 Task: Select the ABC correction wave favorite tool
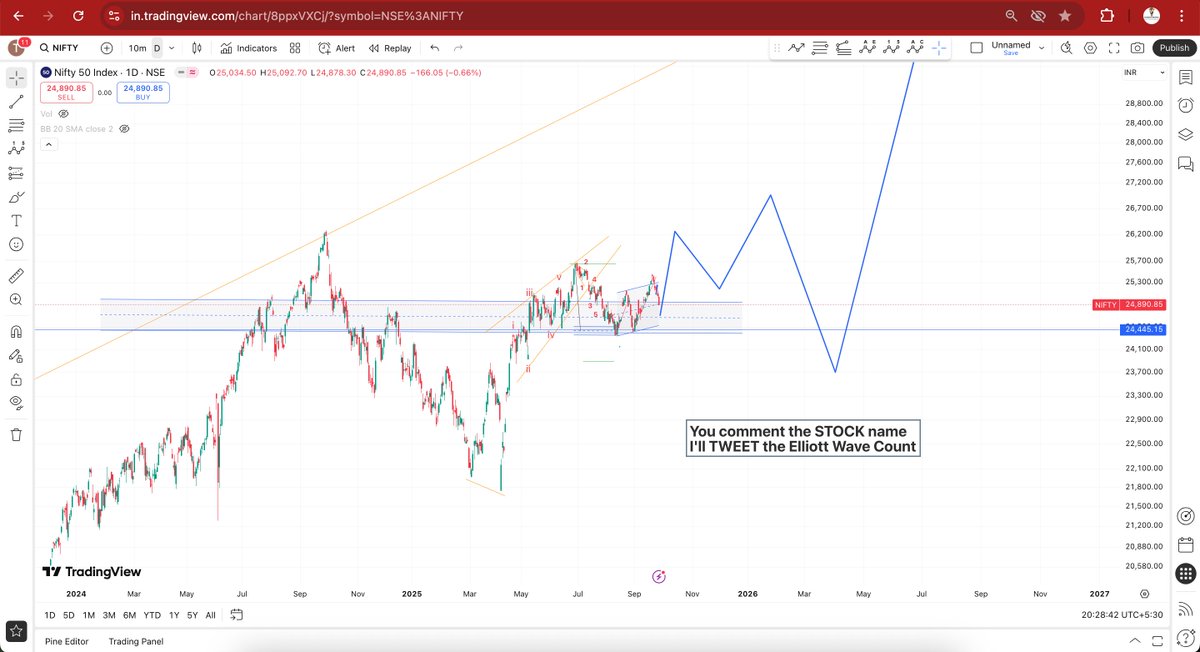click(916, 47)
